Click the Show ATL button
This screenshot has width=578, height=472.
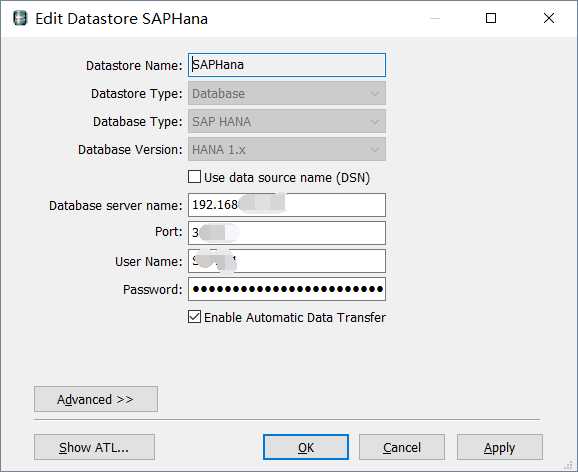coord(94,447)
